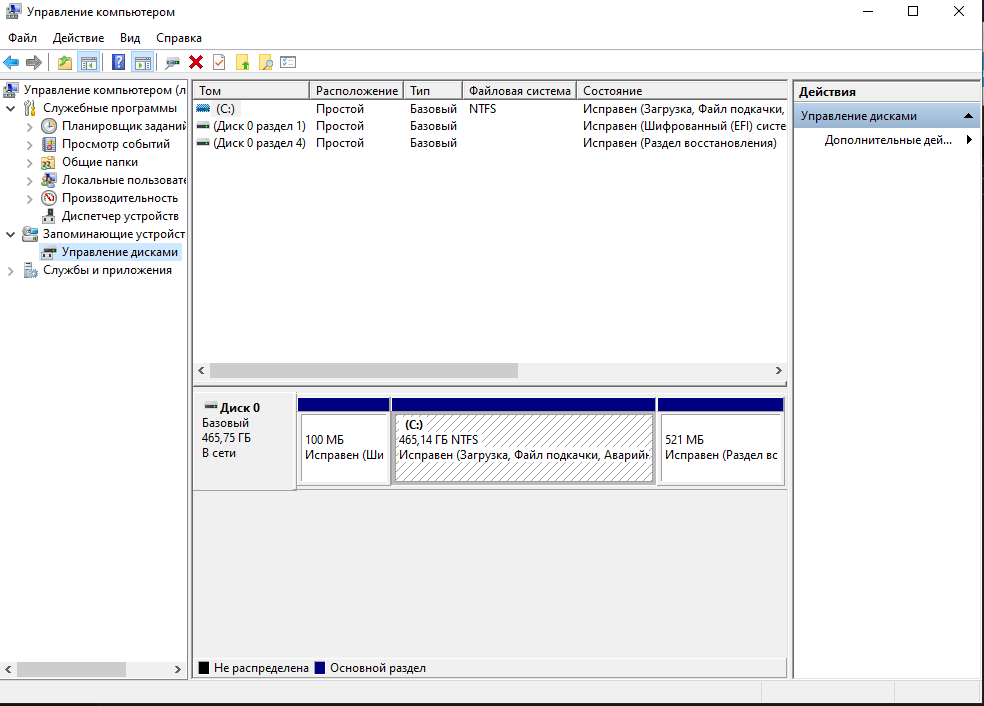Select the (C:) volume row
984x706 pixels.
pyautogui.click(x=489, y=109)
